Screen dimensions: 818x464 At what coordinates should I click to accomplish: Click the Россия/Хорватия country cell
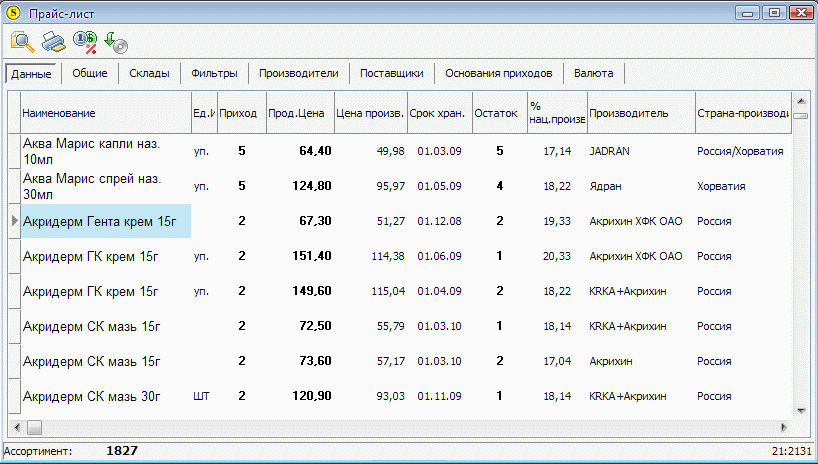point(740,151)
